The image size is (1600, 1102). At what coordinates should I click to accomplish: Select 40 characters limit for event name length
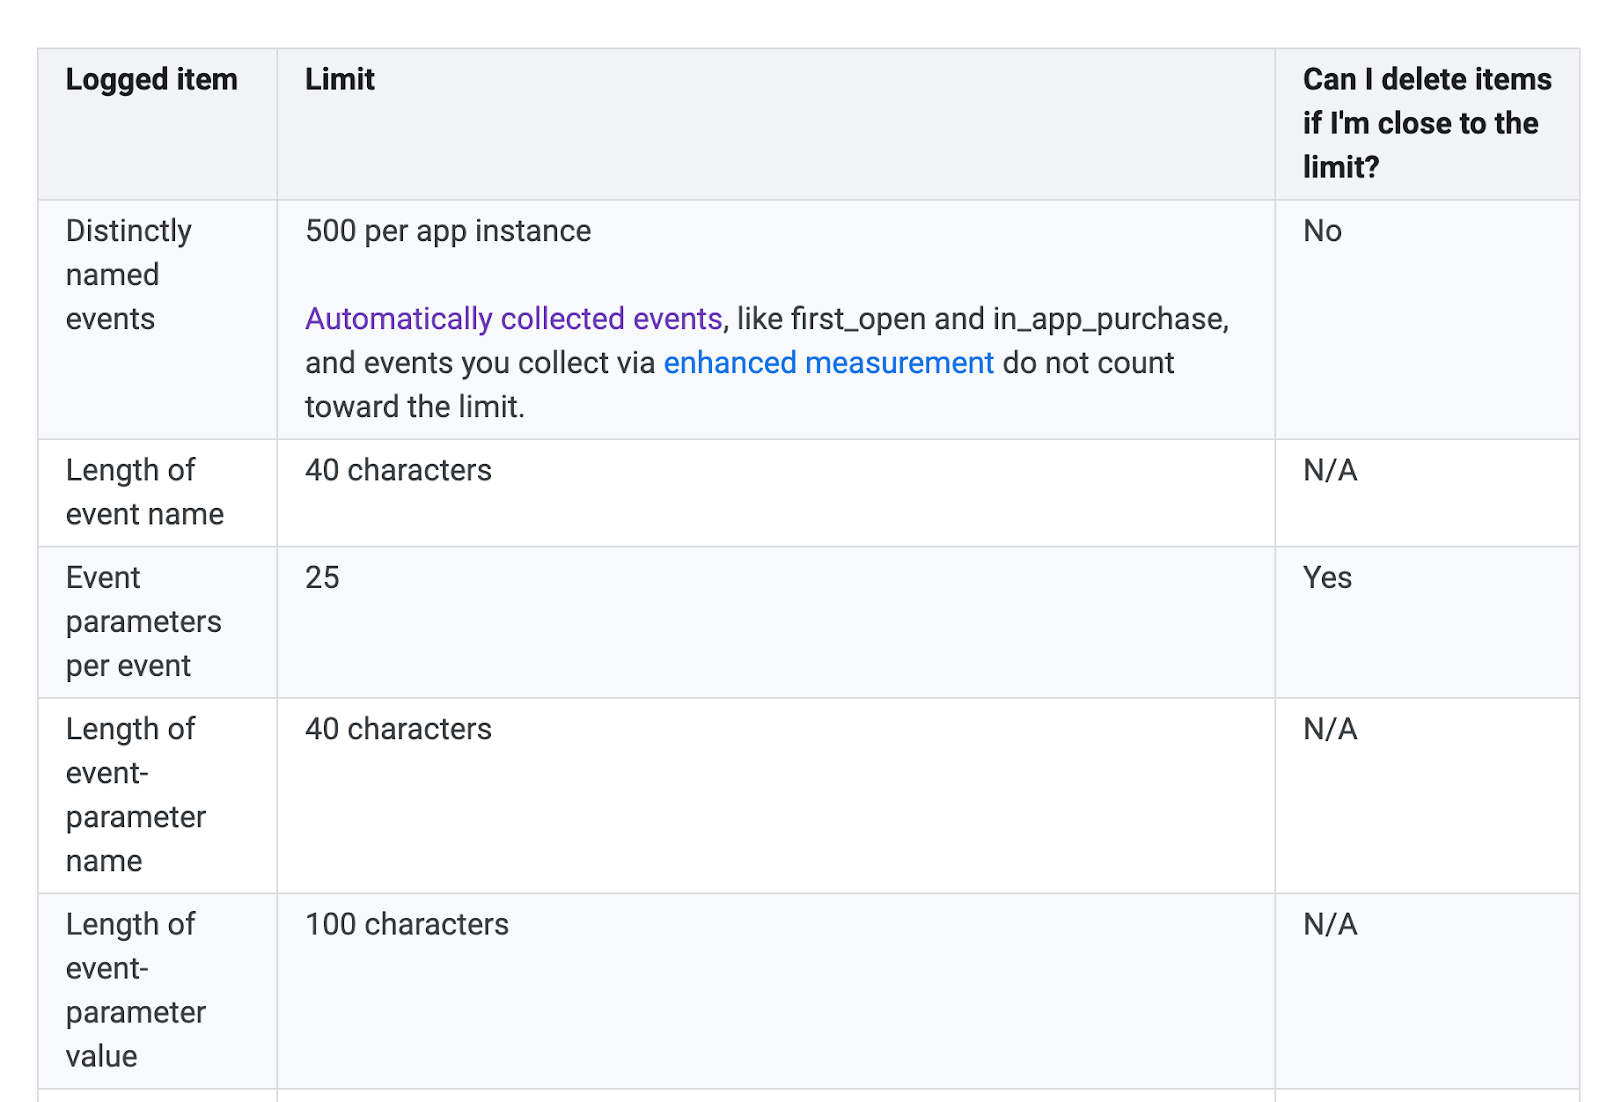click(398, 470)
